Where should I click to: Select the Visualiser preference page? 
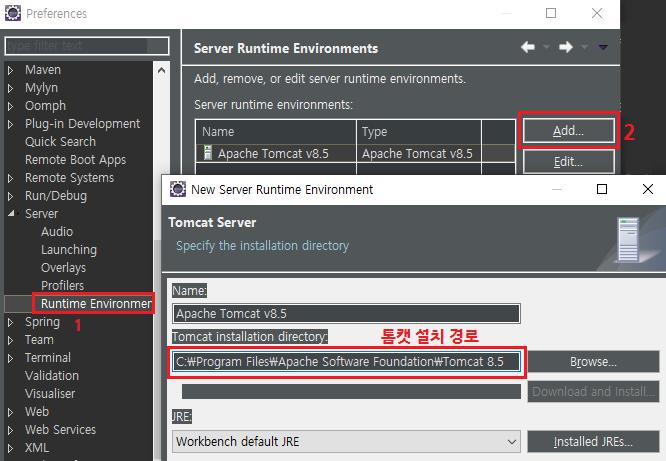50,393
